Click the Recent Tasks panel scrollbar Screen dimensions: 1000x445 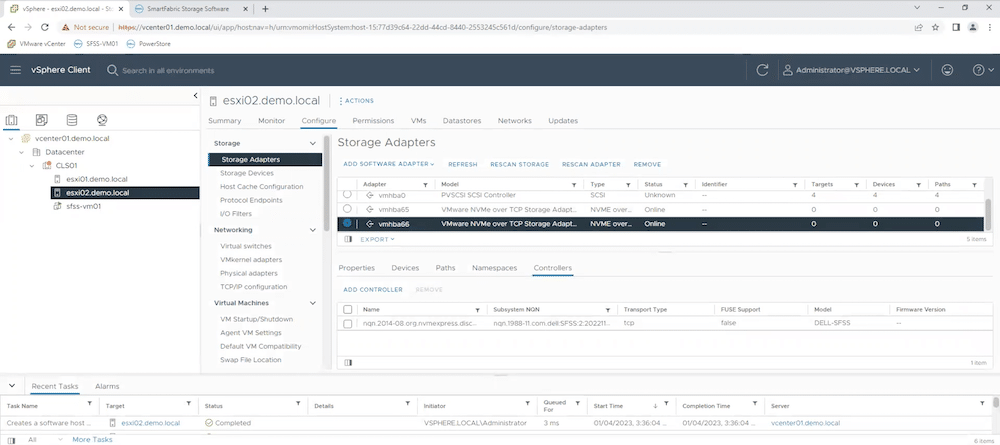pos(996,403)
